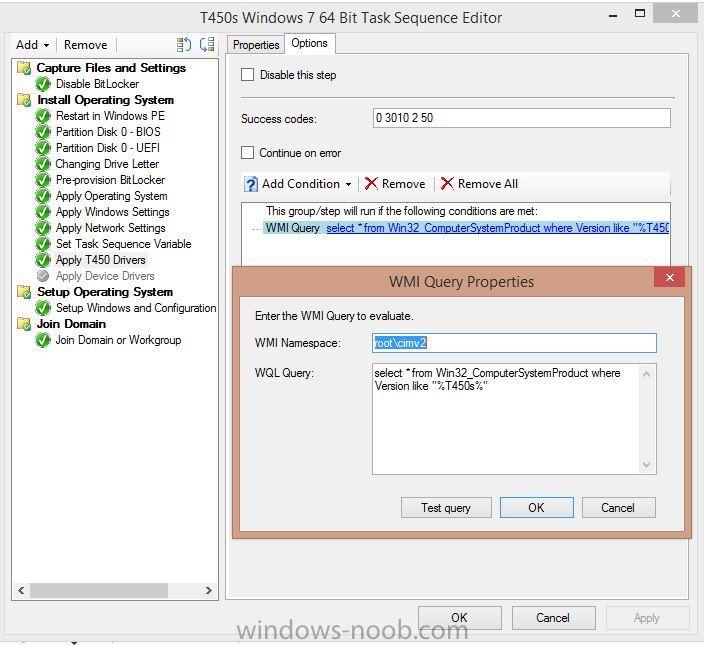
Task: Click the Apply button in the editor
Action: (647, 618)
